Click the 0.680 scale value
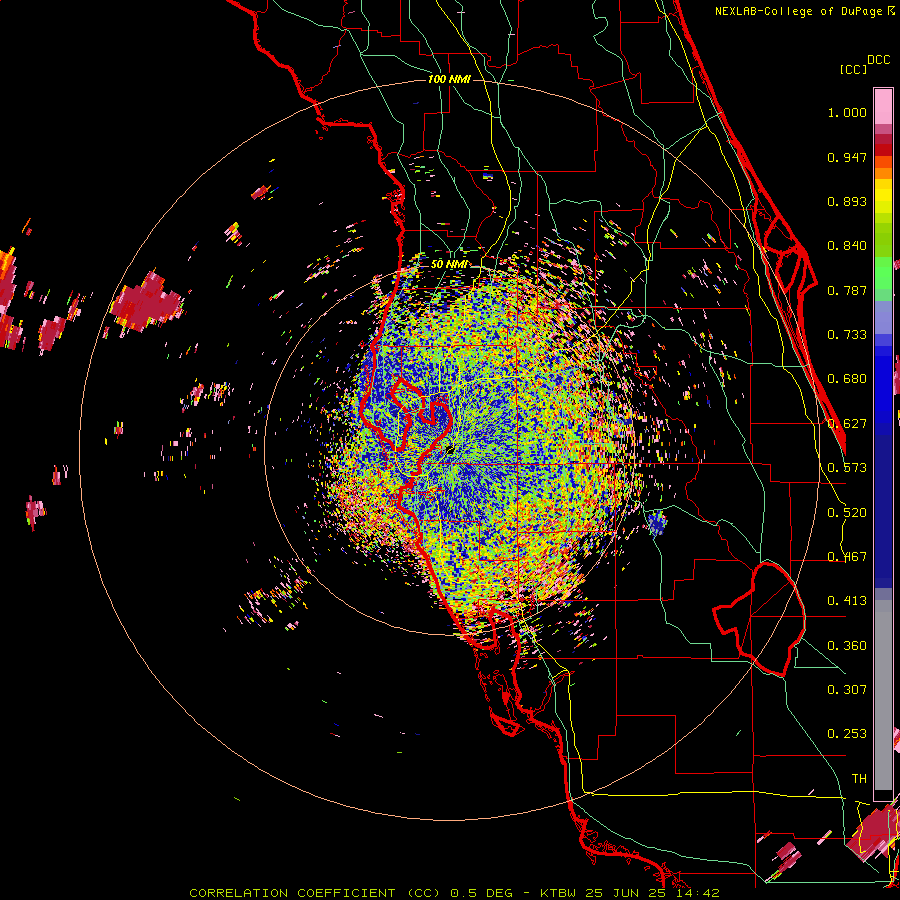 point(847,379)
